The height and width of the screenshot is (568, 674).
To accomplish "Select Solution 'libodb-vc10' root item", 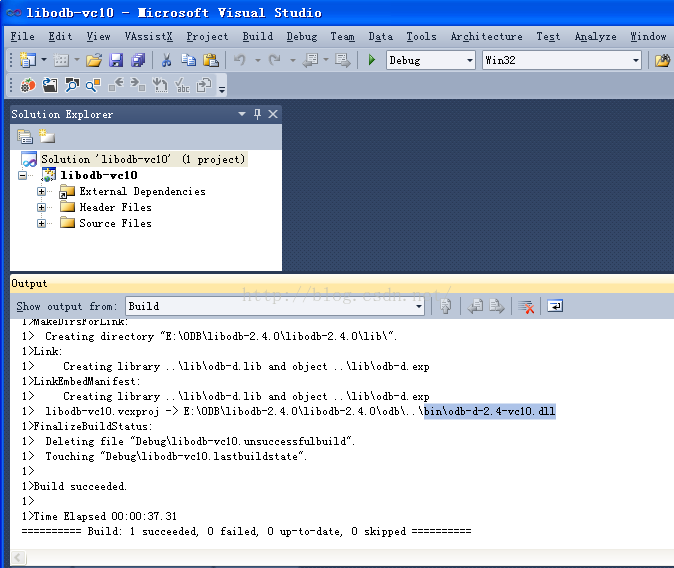I will click(x=143, y=159).
